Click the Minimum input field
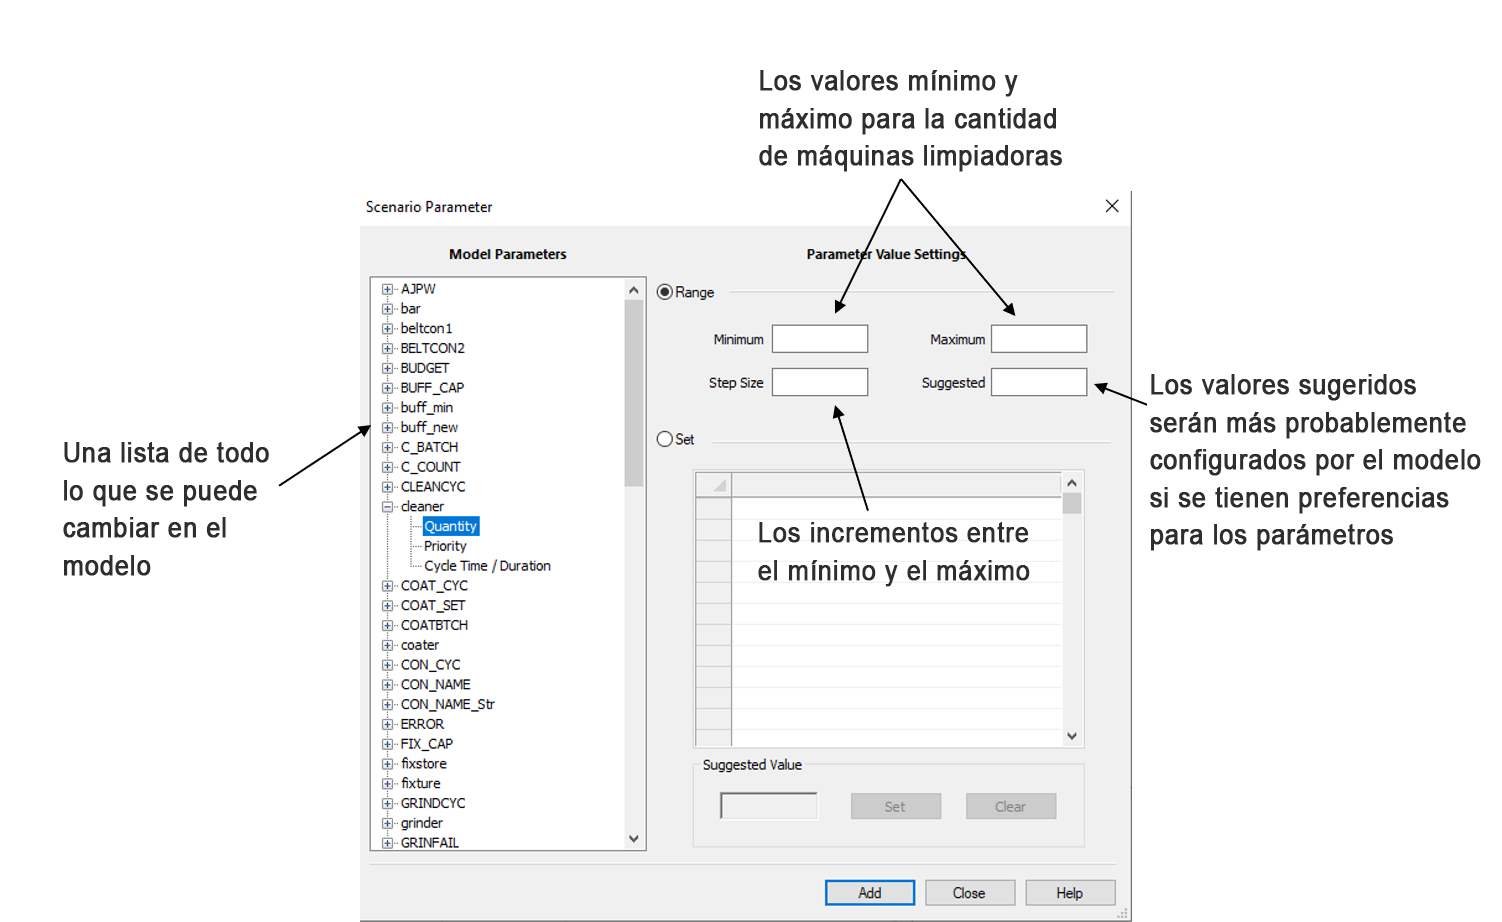Viewport: 1502px width, 922px height. tap(819, 339)
